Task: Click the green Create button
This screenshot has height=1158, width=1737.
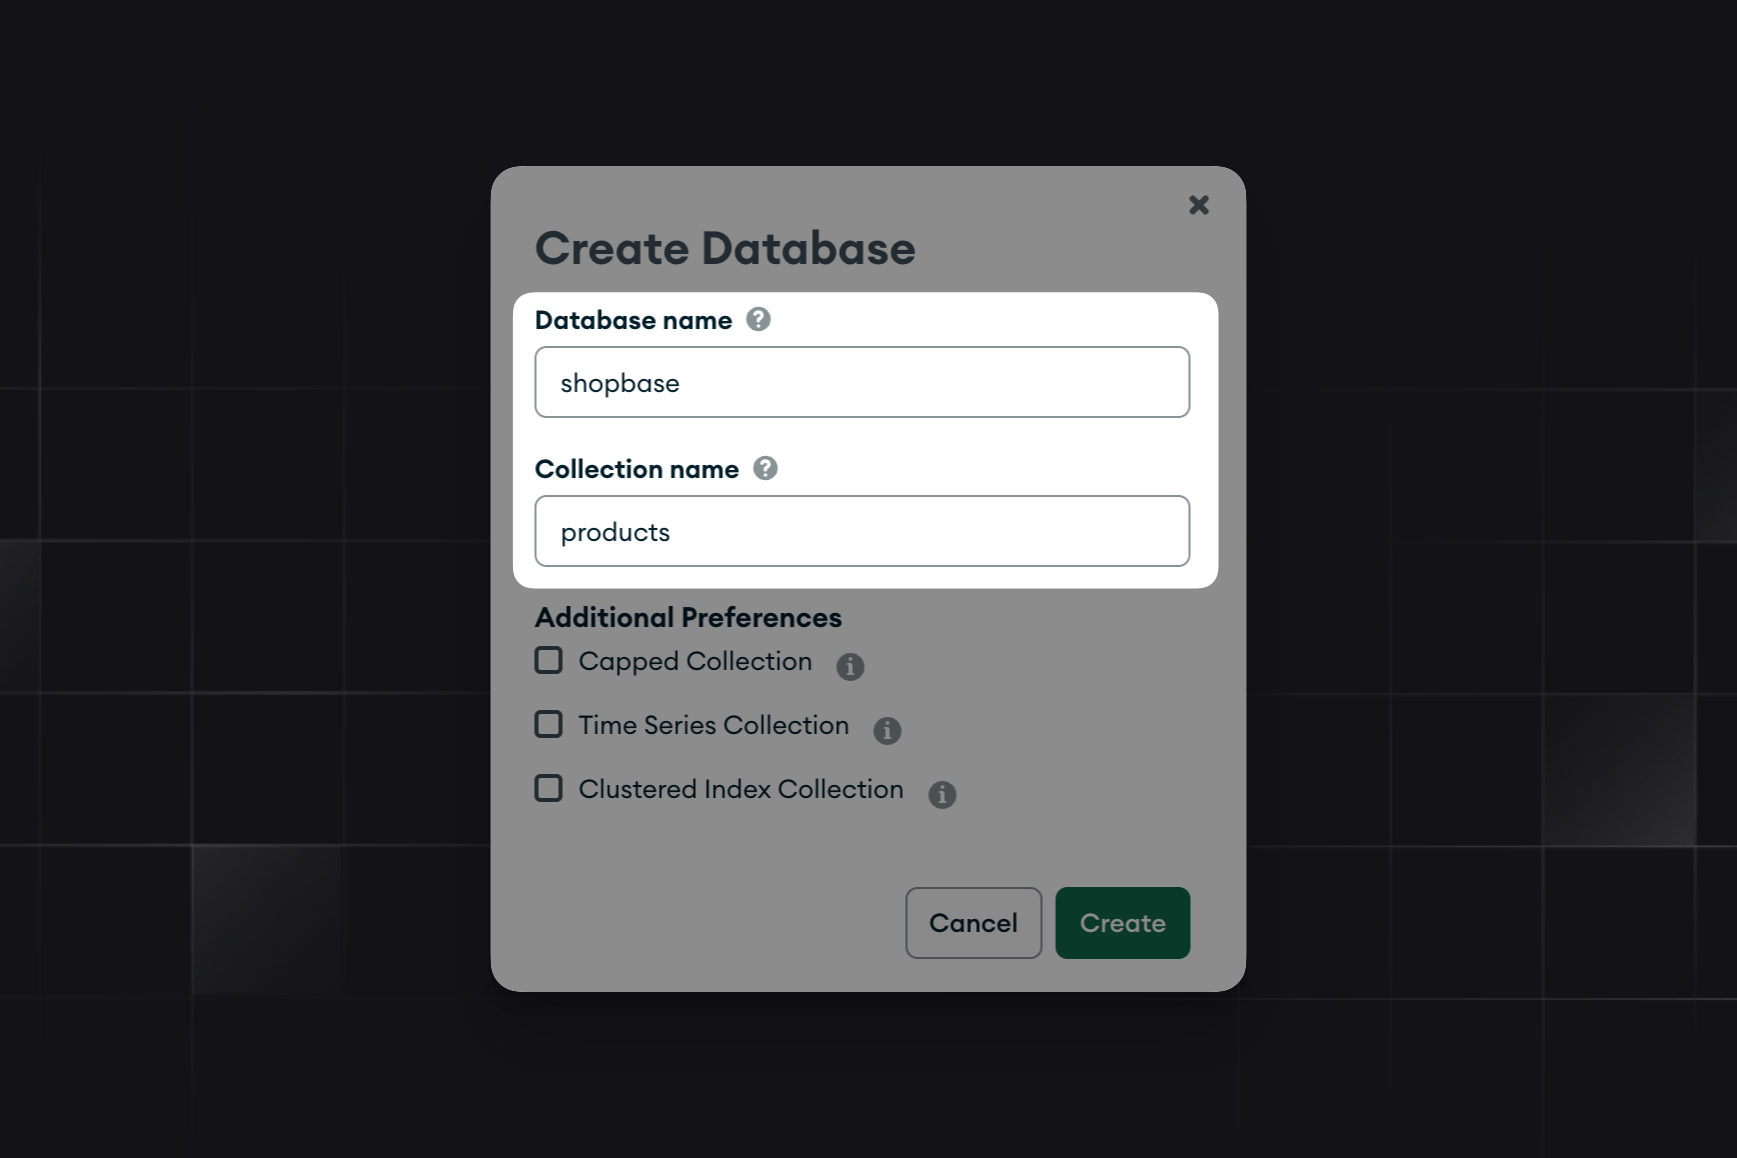Action: coord(1122,923)
